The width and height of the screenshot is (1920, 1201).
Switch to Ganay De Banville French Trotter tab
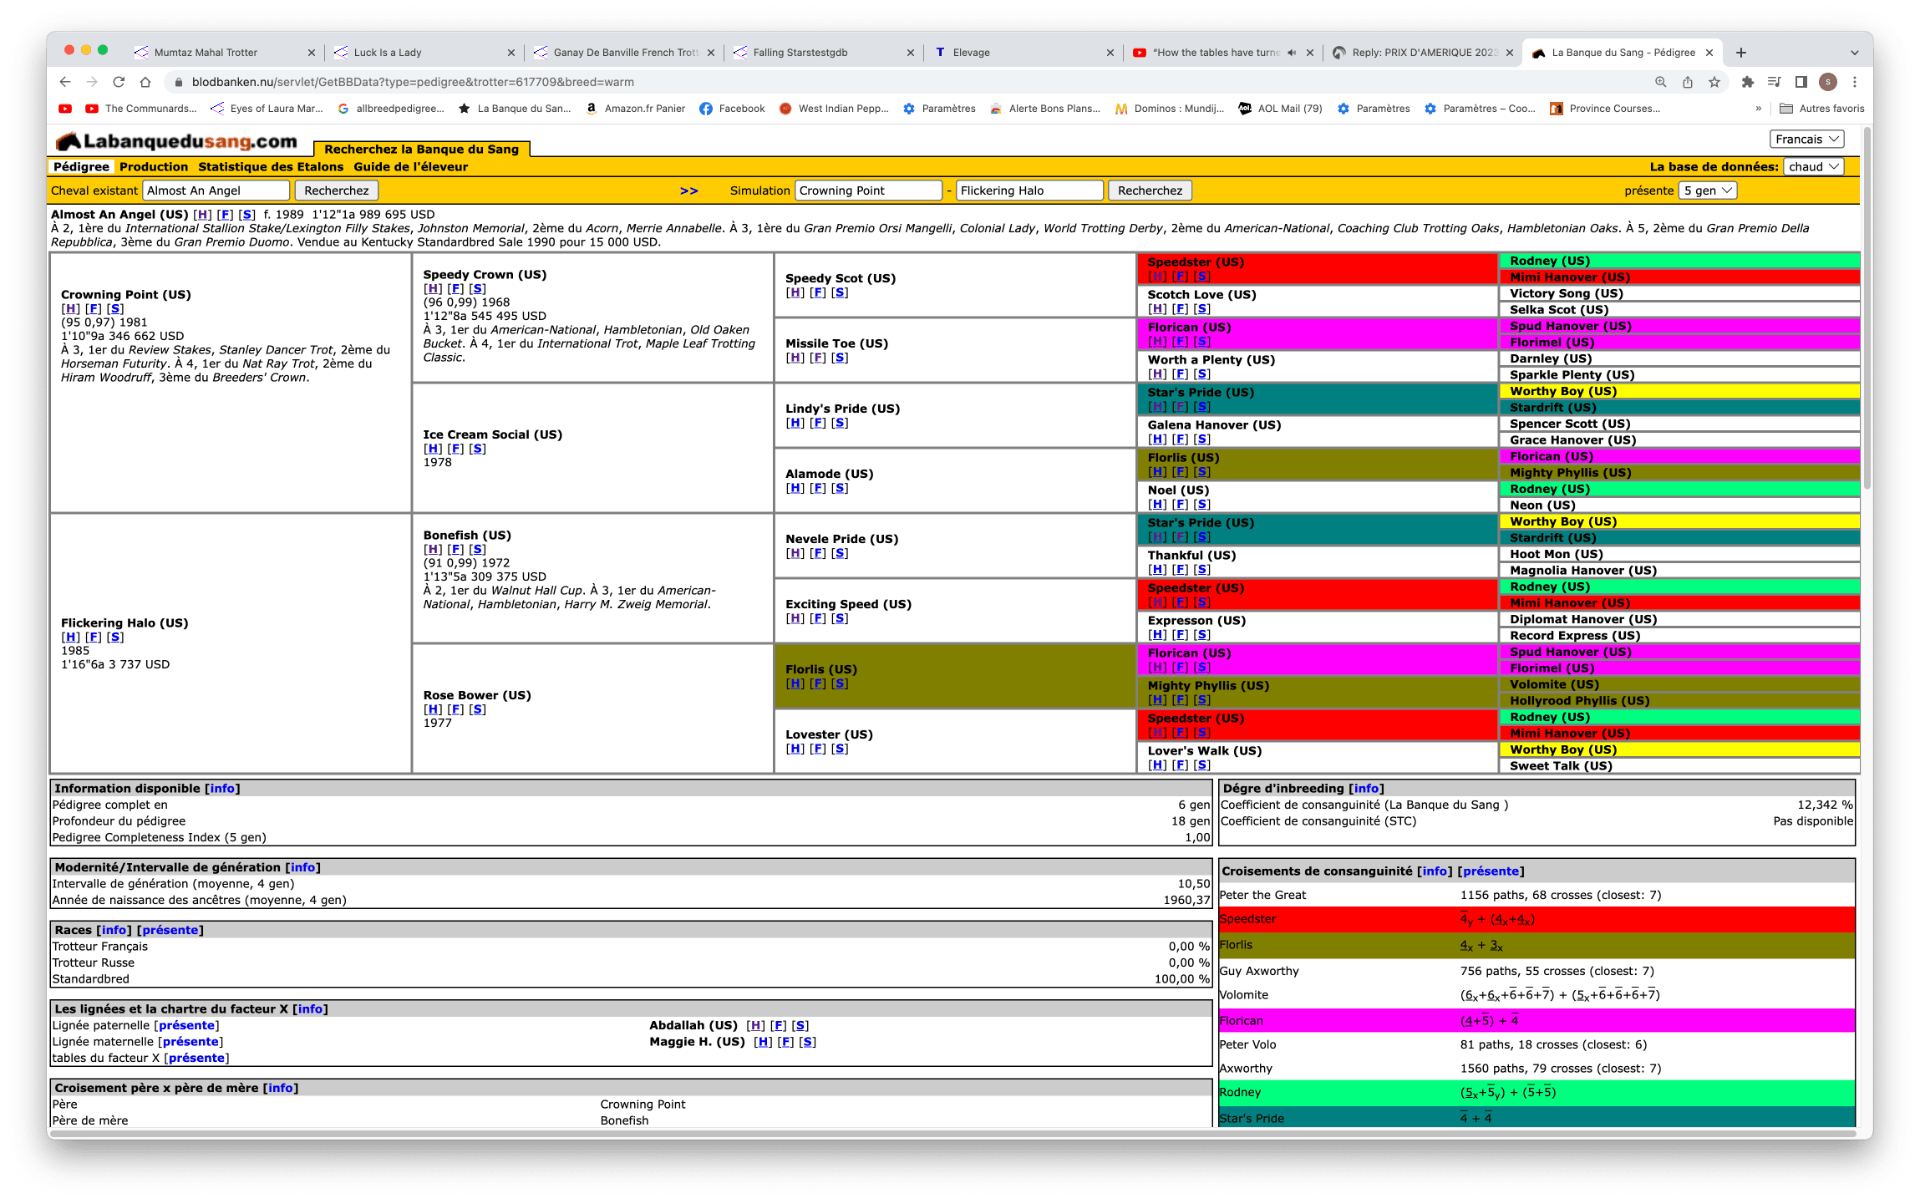pos(624,53)
